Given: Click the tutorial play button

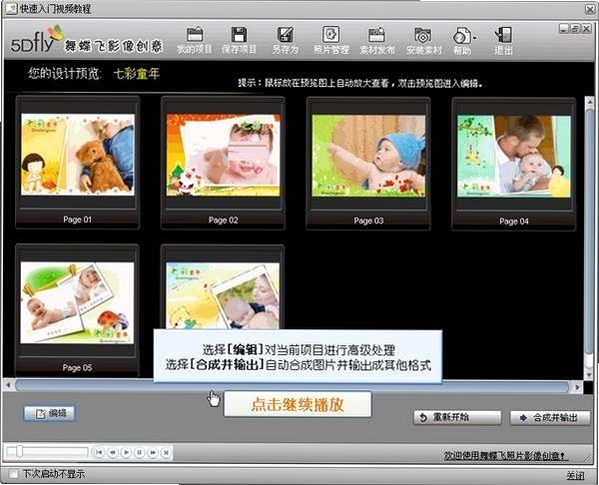Looking at the screenshot, I should [x=126, y=453].
